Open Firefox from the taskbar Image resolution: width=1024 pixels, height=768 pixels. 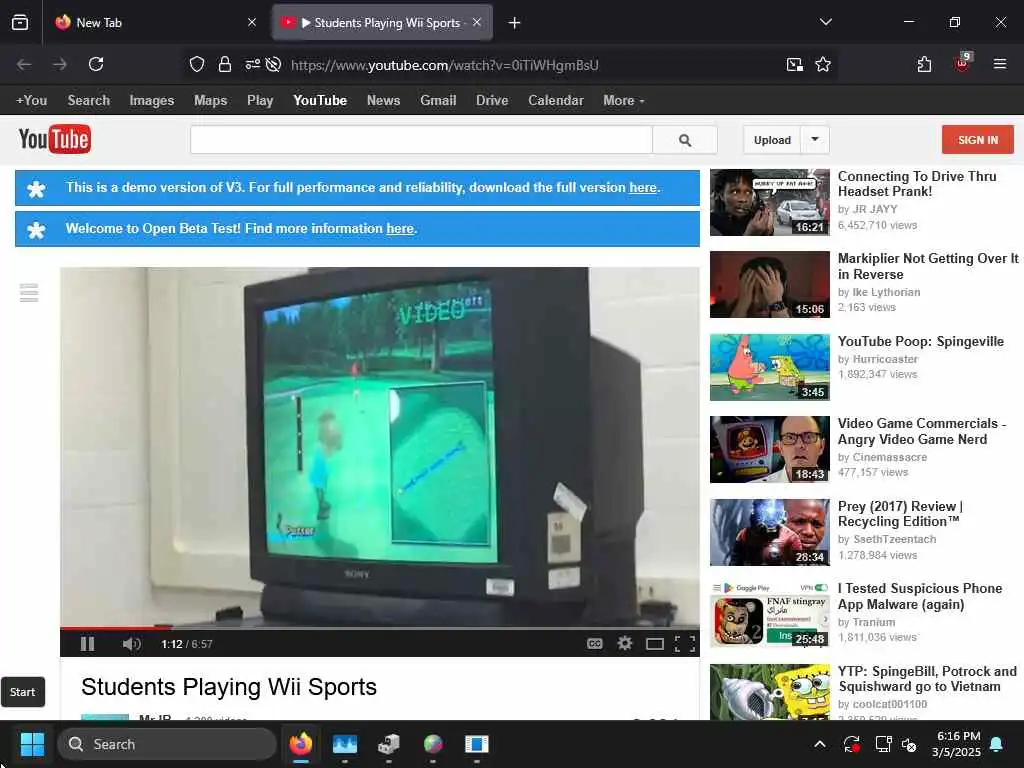click(x=300, y=744)
